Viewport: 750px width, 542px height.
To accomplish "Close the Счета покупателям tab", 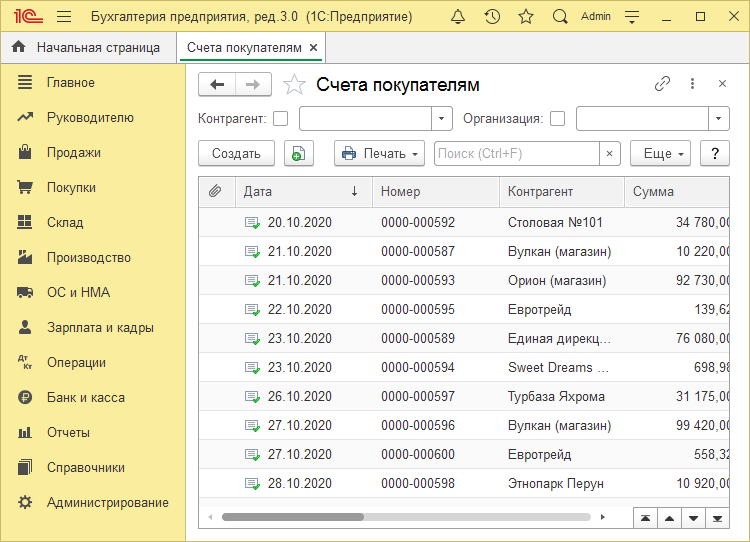I will coord(313,47).
